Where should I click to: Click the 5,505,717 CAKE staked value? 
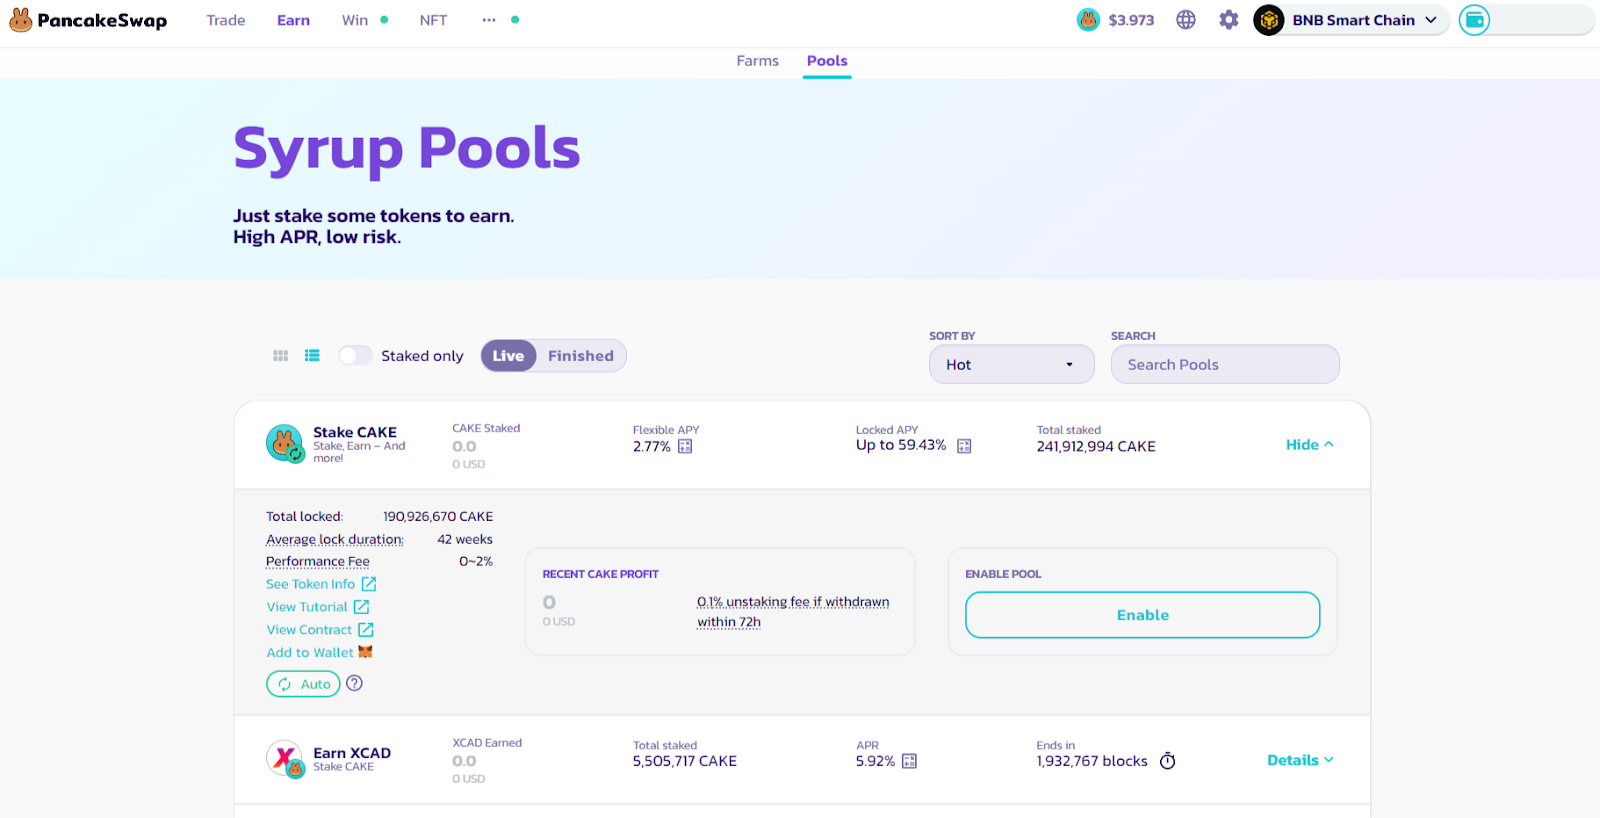(685, 762)
